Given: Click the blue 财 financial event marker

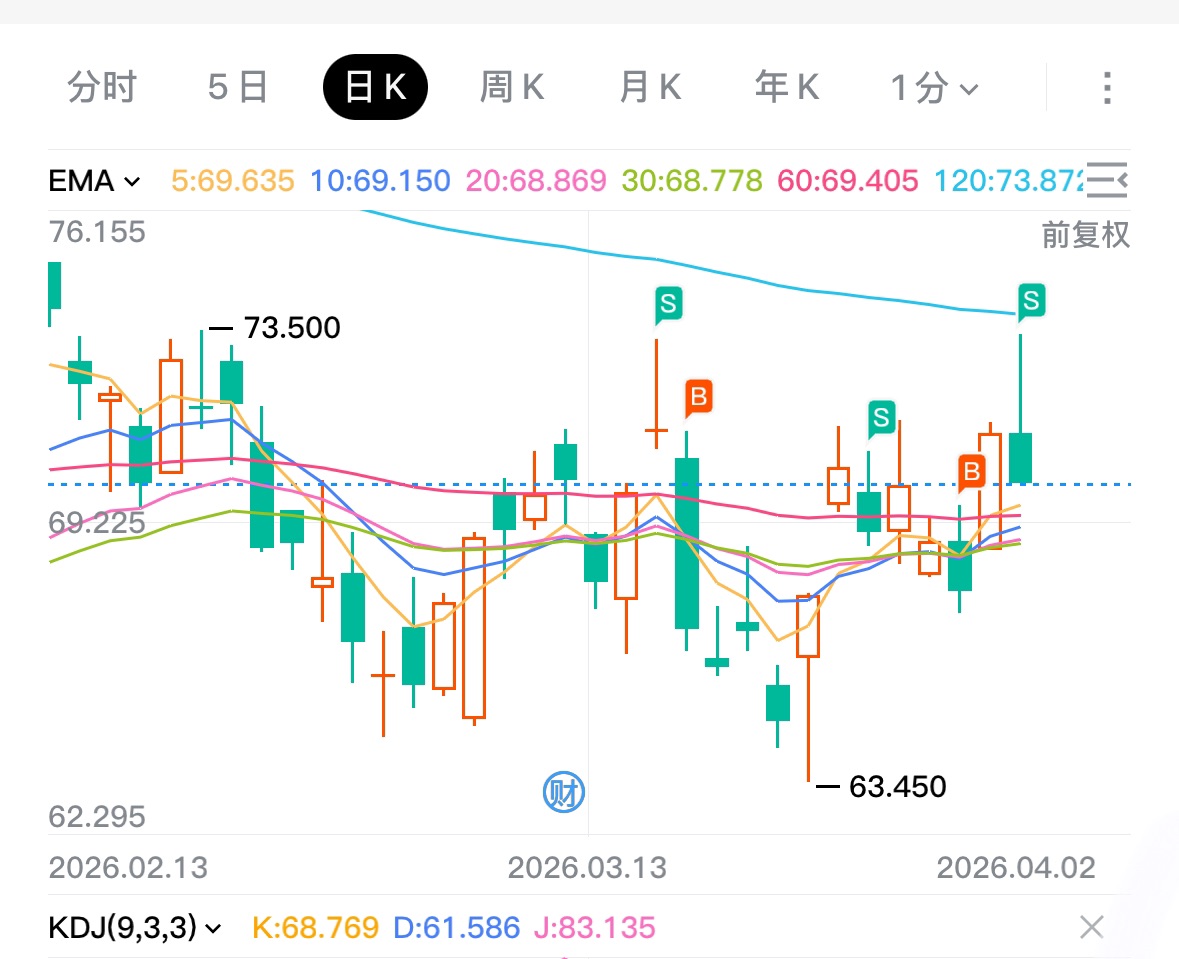Looking at the screenshot, I should tap(564, 793).
